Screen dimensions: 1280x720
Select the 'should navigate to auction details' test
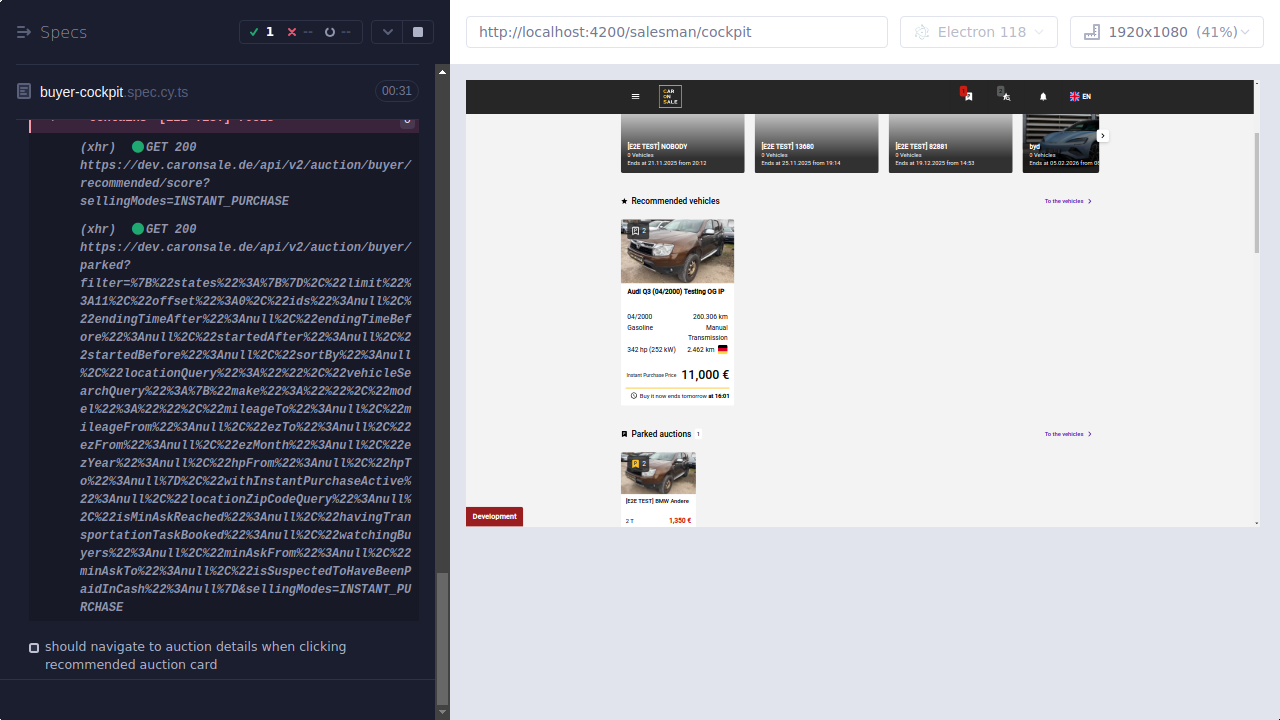point(194,655)
